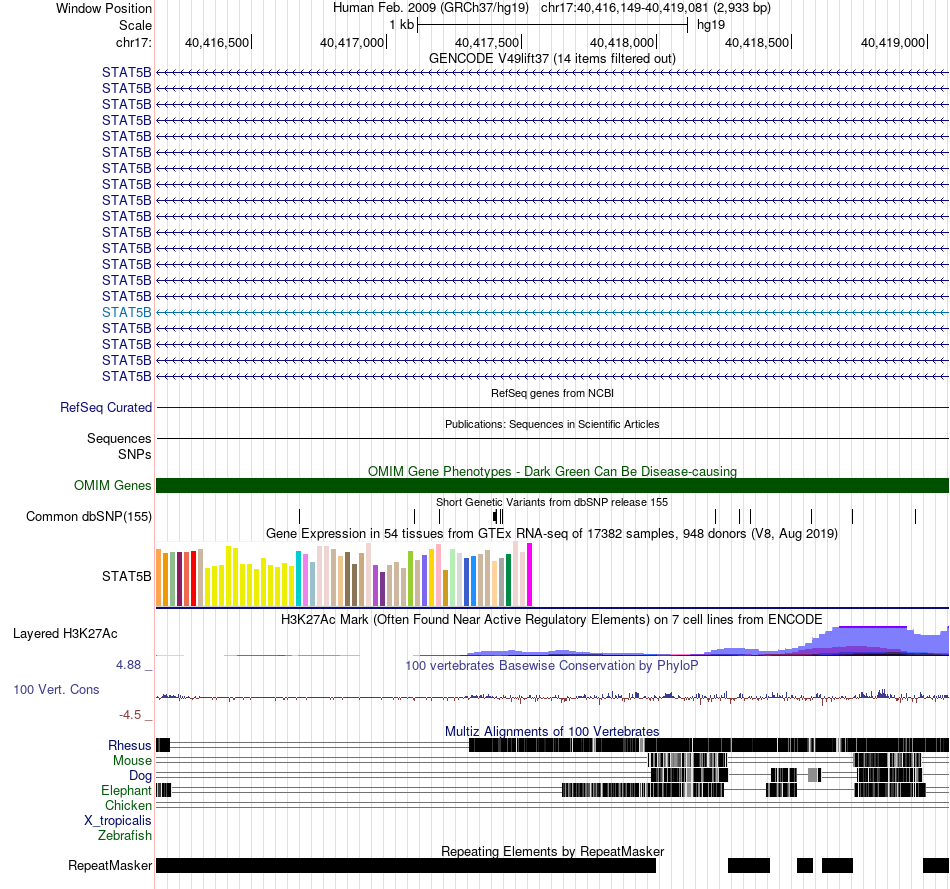Click the Mouse alignment label

132,761
